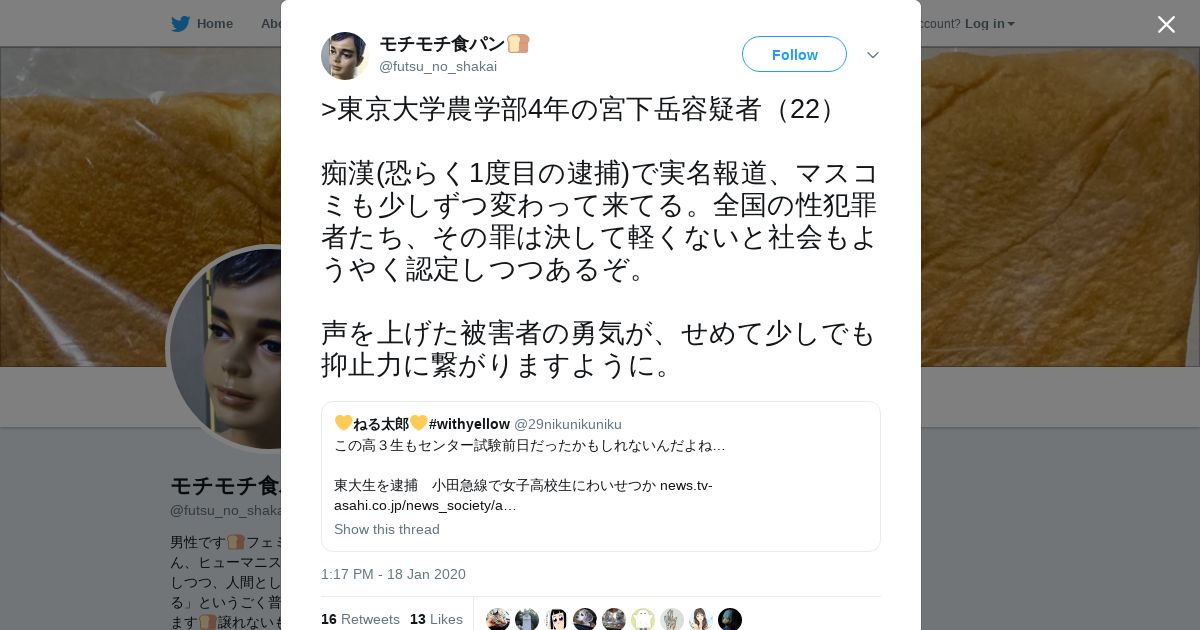Open the dark round last liker avatar

(730, 619)
